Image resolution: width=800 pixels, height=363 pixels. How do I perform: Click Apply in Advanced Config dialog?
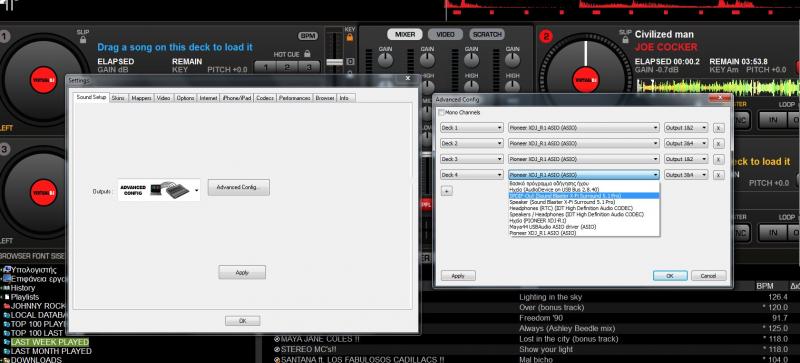(458, 276)
